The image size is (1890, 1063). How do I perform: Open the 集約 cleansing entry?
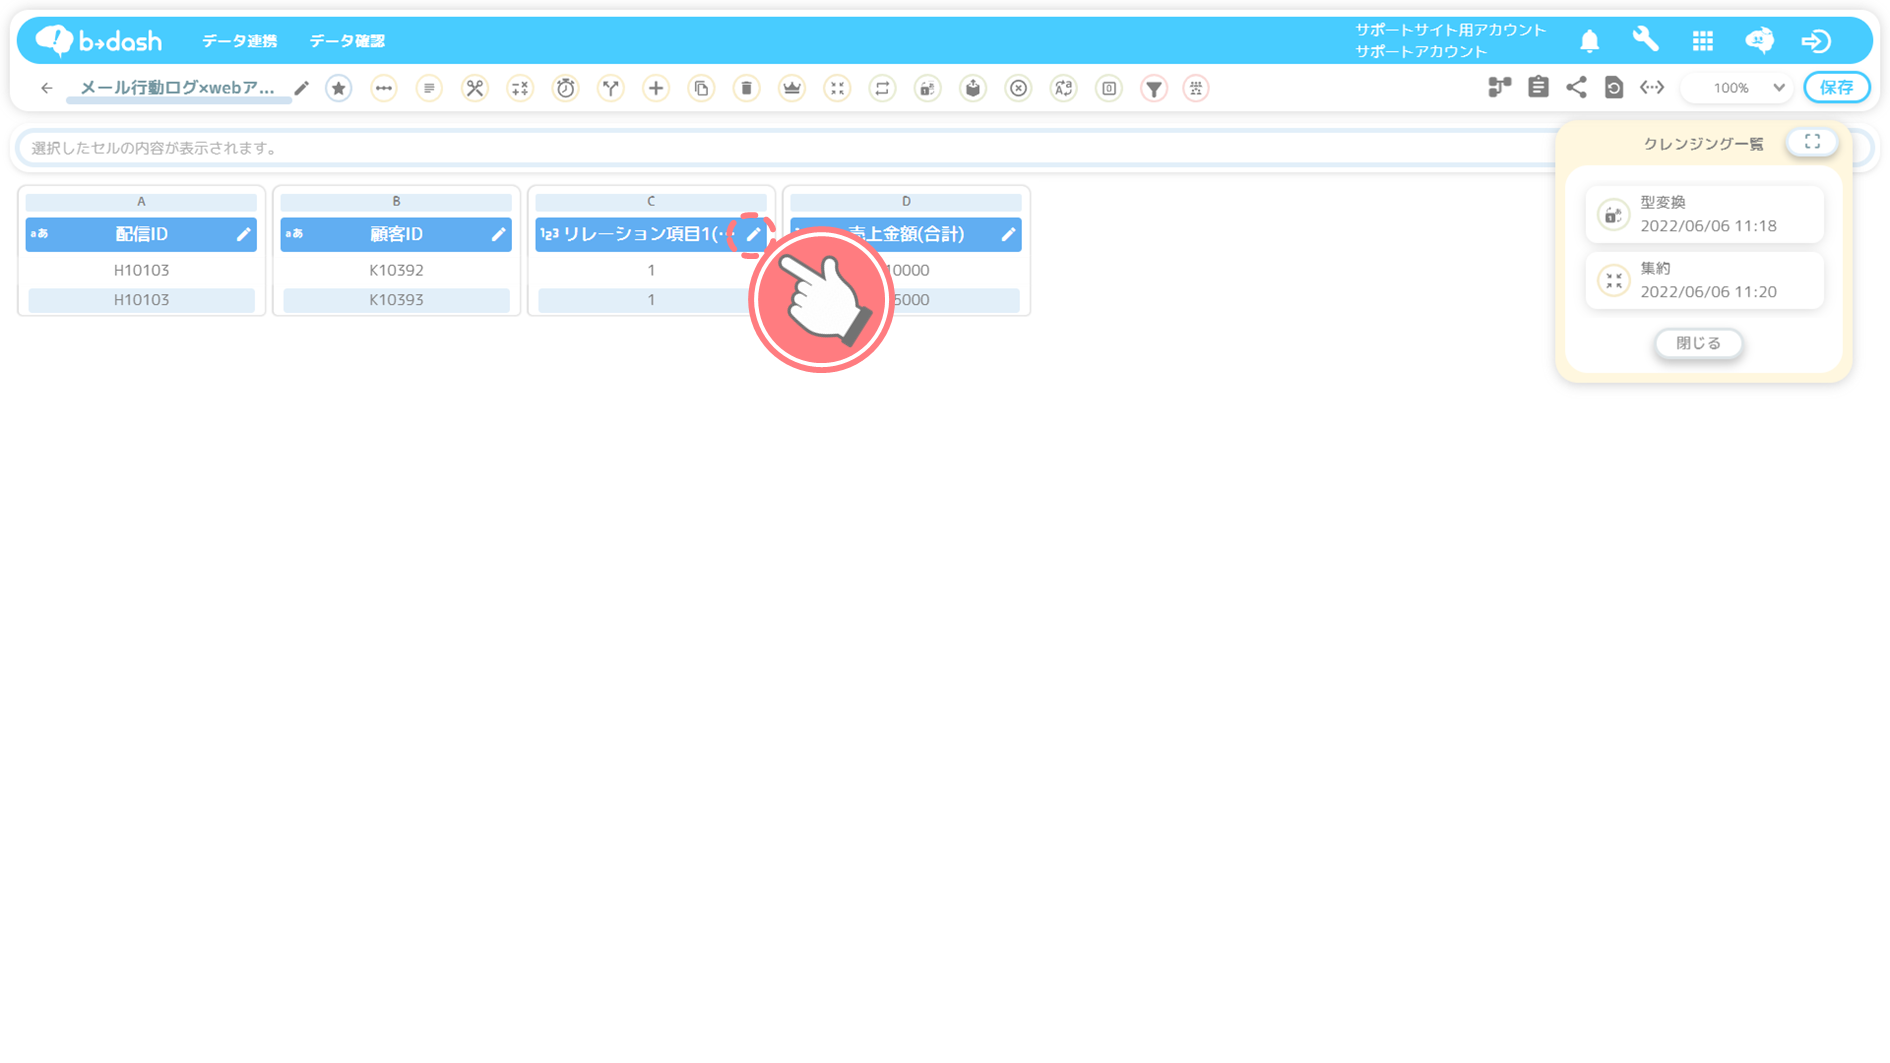(1705, 280)
